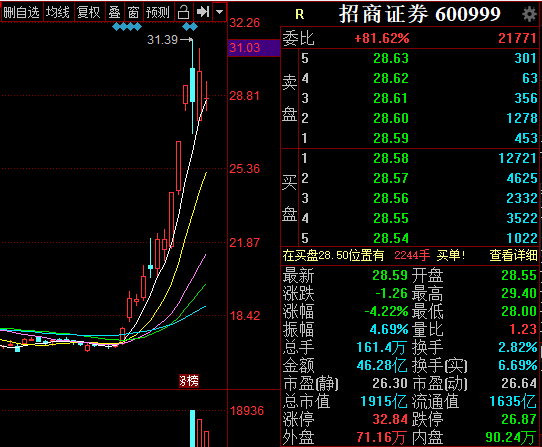Toggle the 均线 moving average display
542x447 pixels.
pyautogui.click(x=58, y=12)
